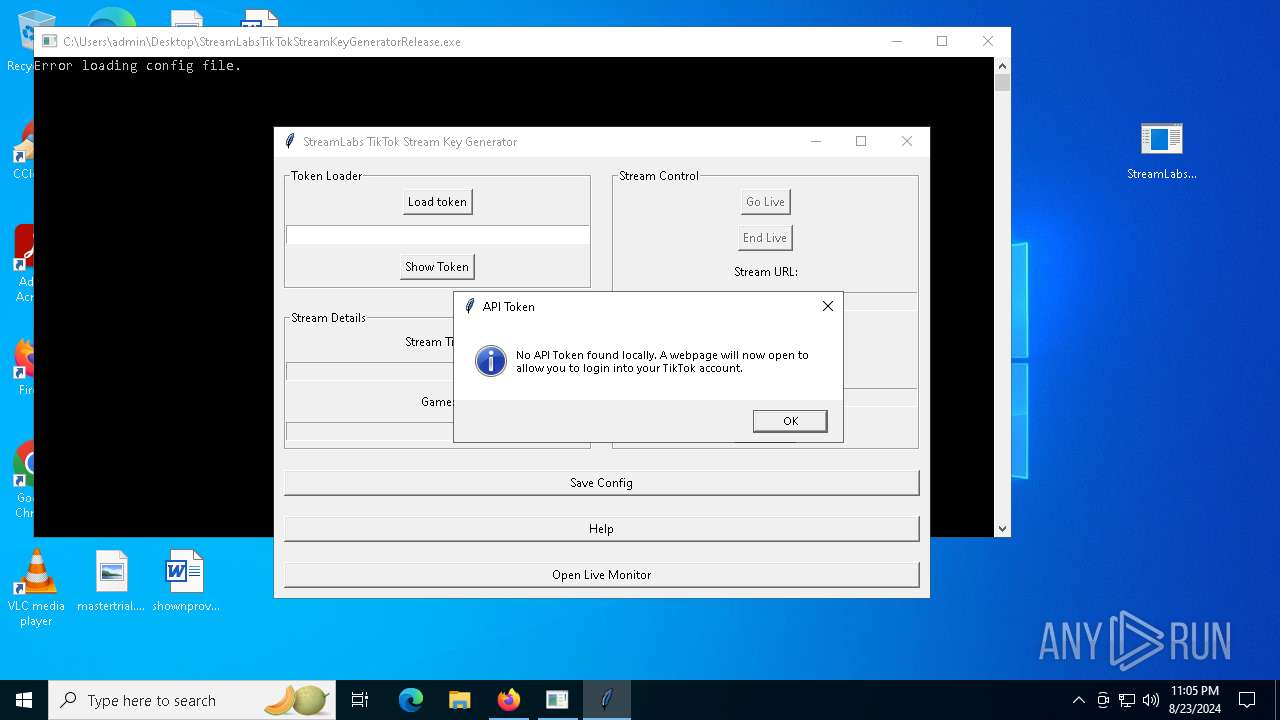
Task: Open the Help button
Action: pos(601,529)
